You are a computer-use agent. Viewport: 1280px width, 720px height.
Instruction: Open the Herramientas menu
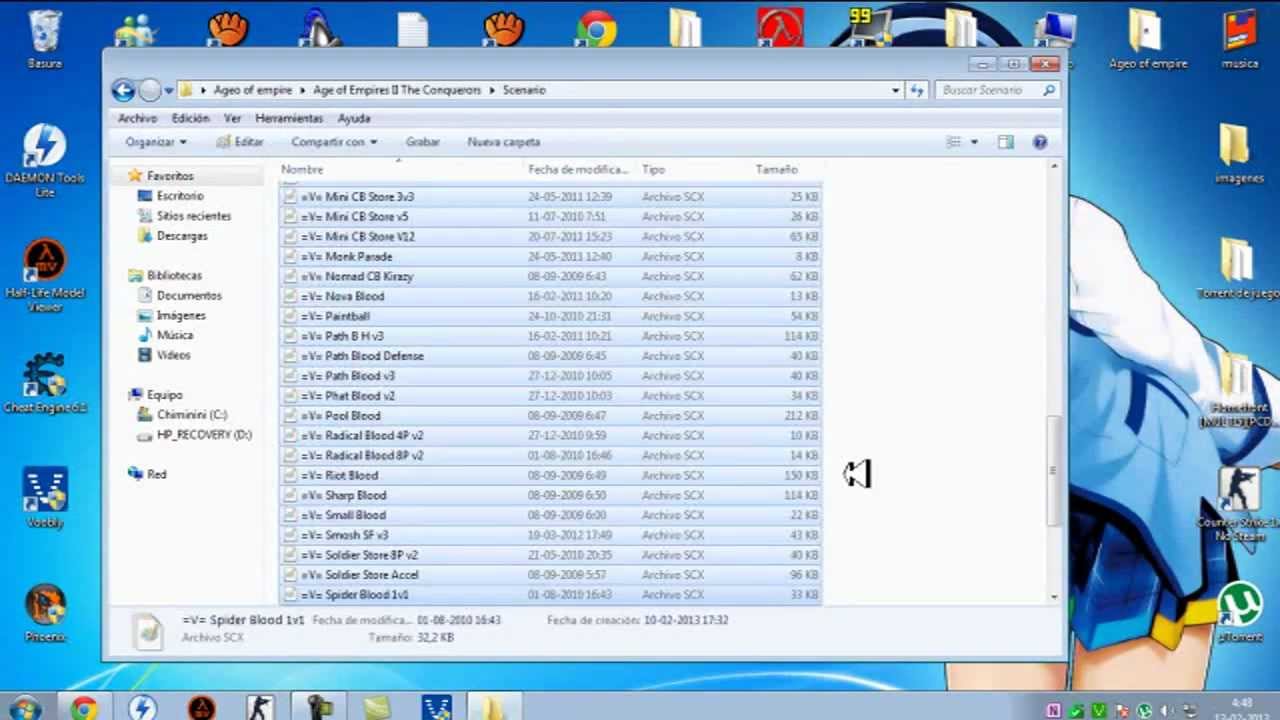click(288, 118)
